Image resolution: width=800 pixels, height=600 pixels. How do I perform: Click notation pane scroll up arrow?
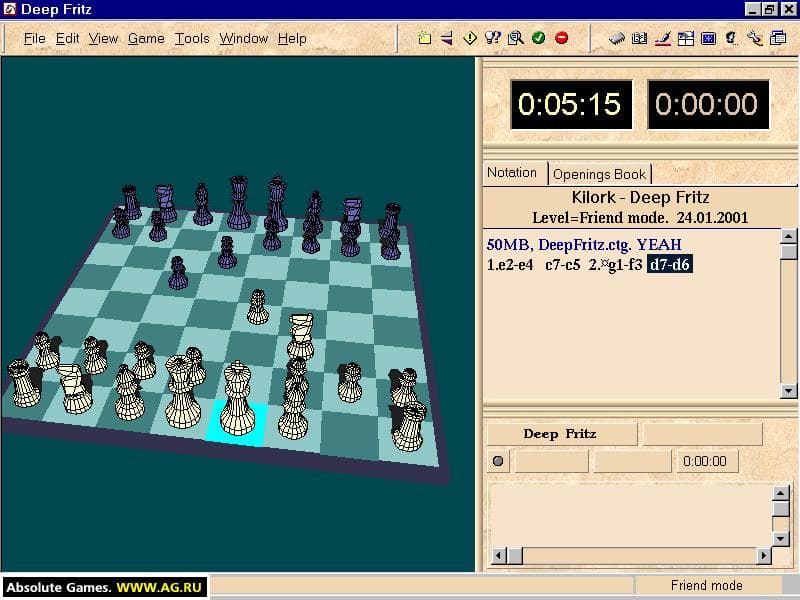click(788, 237)
